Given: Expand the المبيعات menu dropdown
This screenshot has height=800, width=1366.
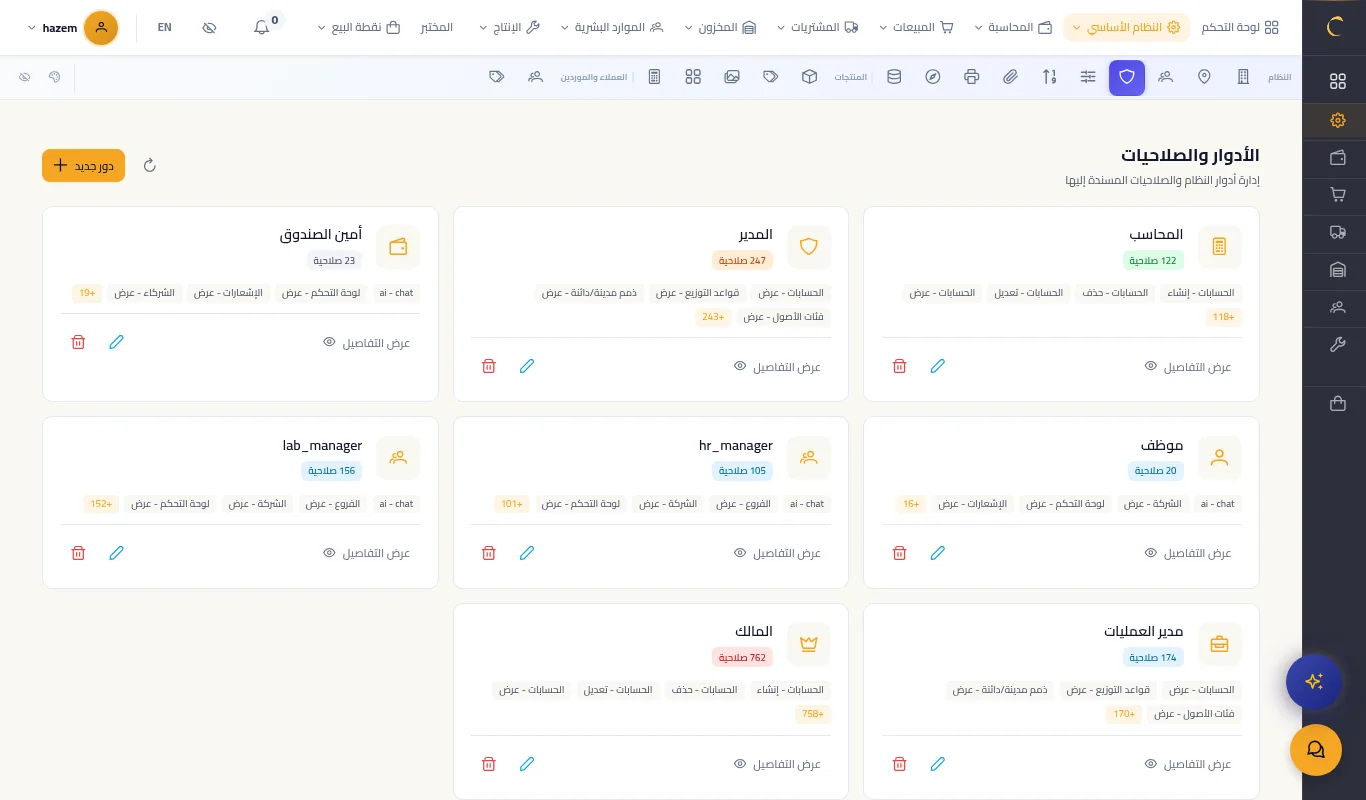Looking at the screenshot, I should (x=917, y=28).
